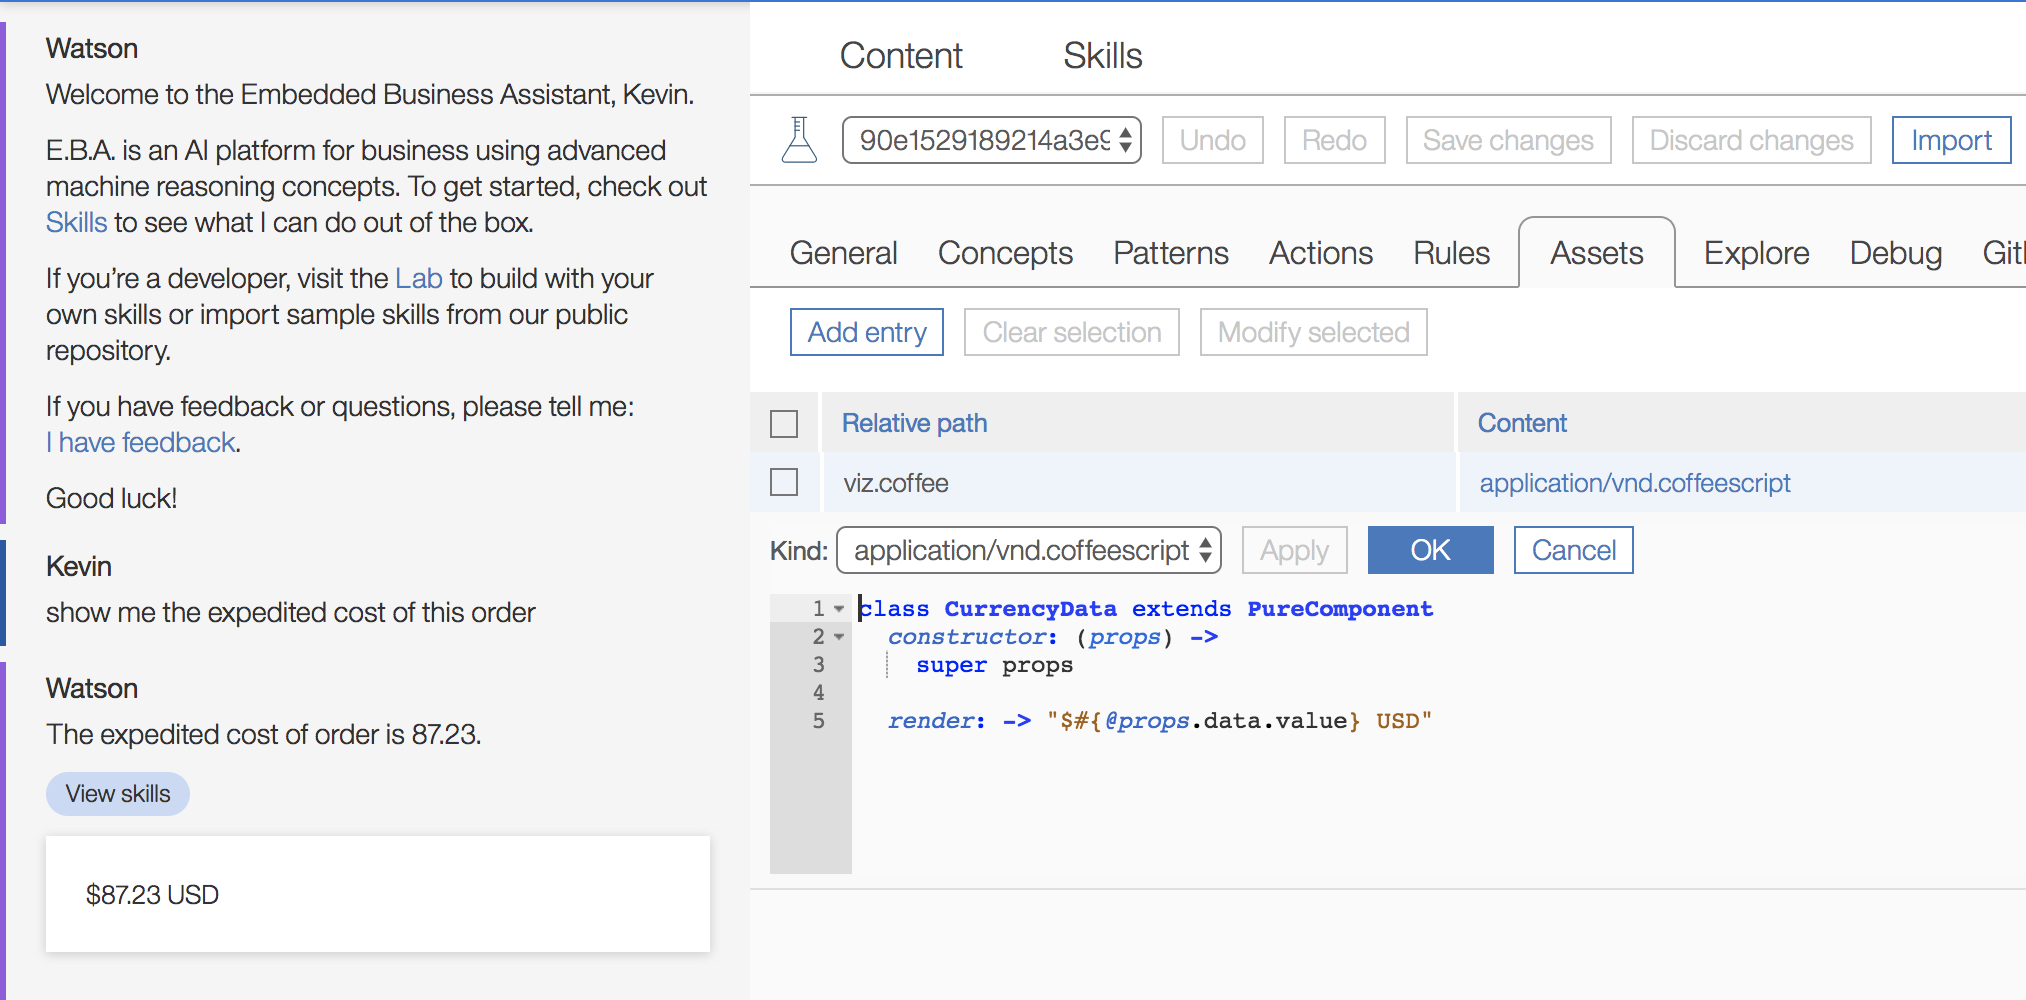Sort by Relative path column header

(914, 423)
